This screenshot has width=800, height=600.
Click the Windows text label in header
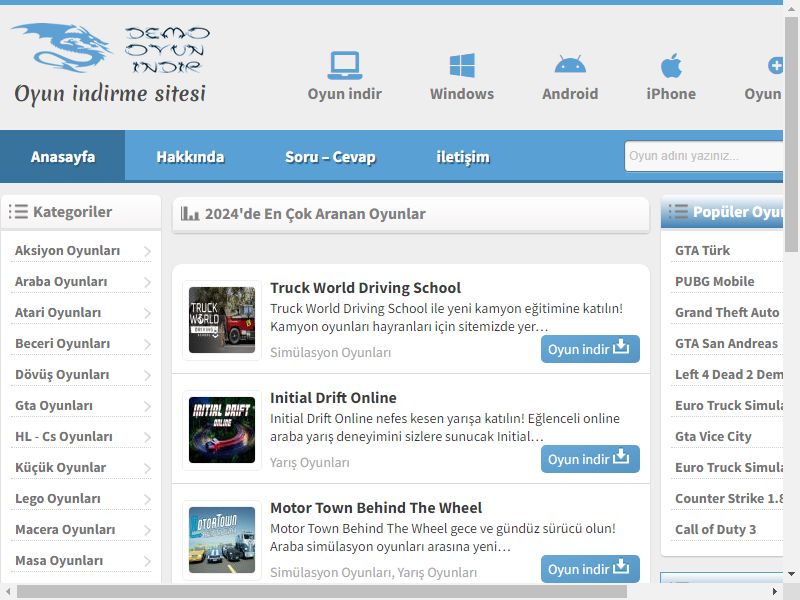tap(462, 94)
